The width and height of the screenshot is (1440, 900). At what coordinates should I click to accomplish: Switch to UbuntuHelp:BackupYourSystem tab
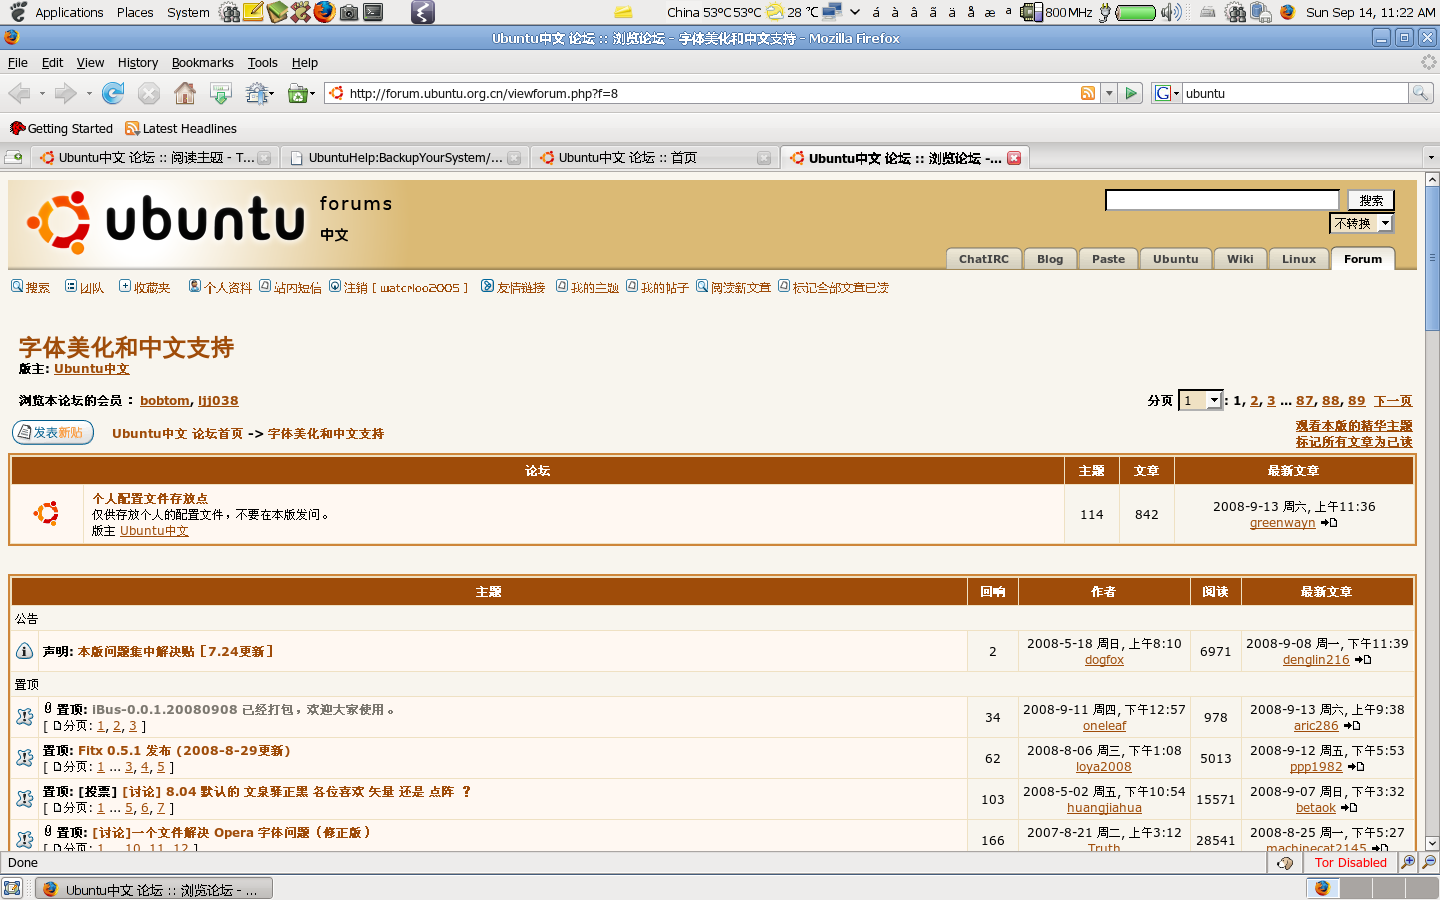click(405, 157)
